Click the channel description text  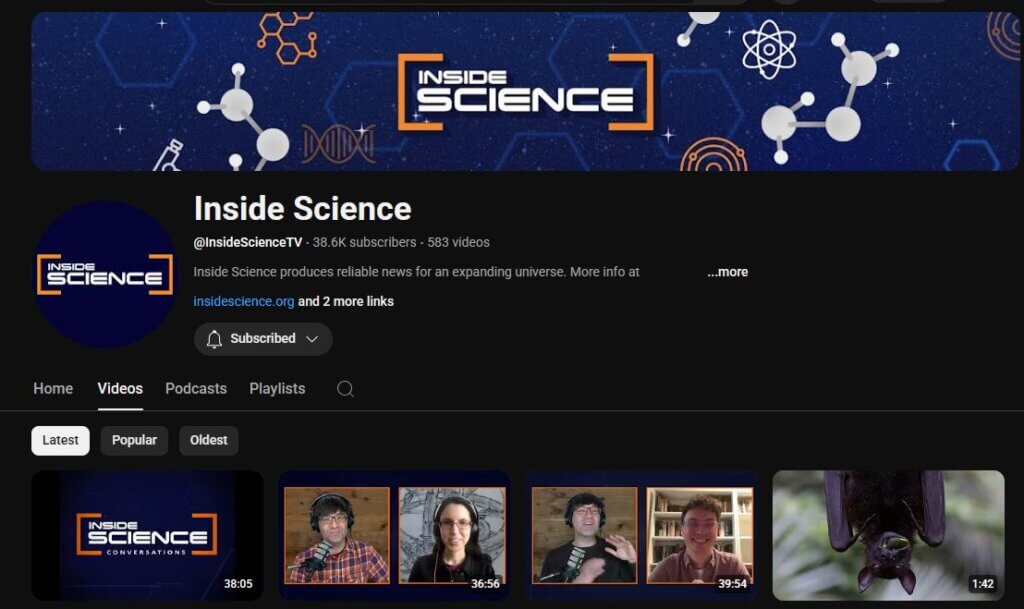click(x=416, y=272)
